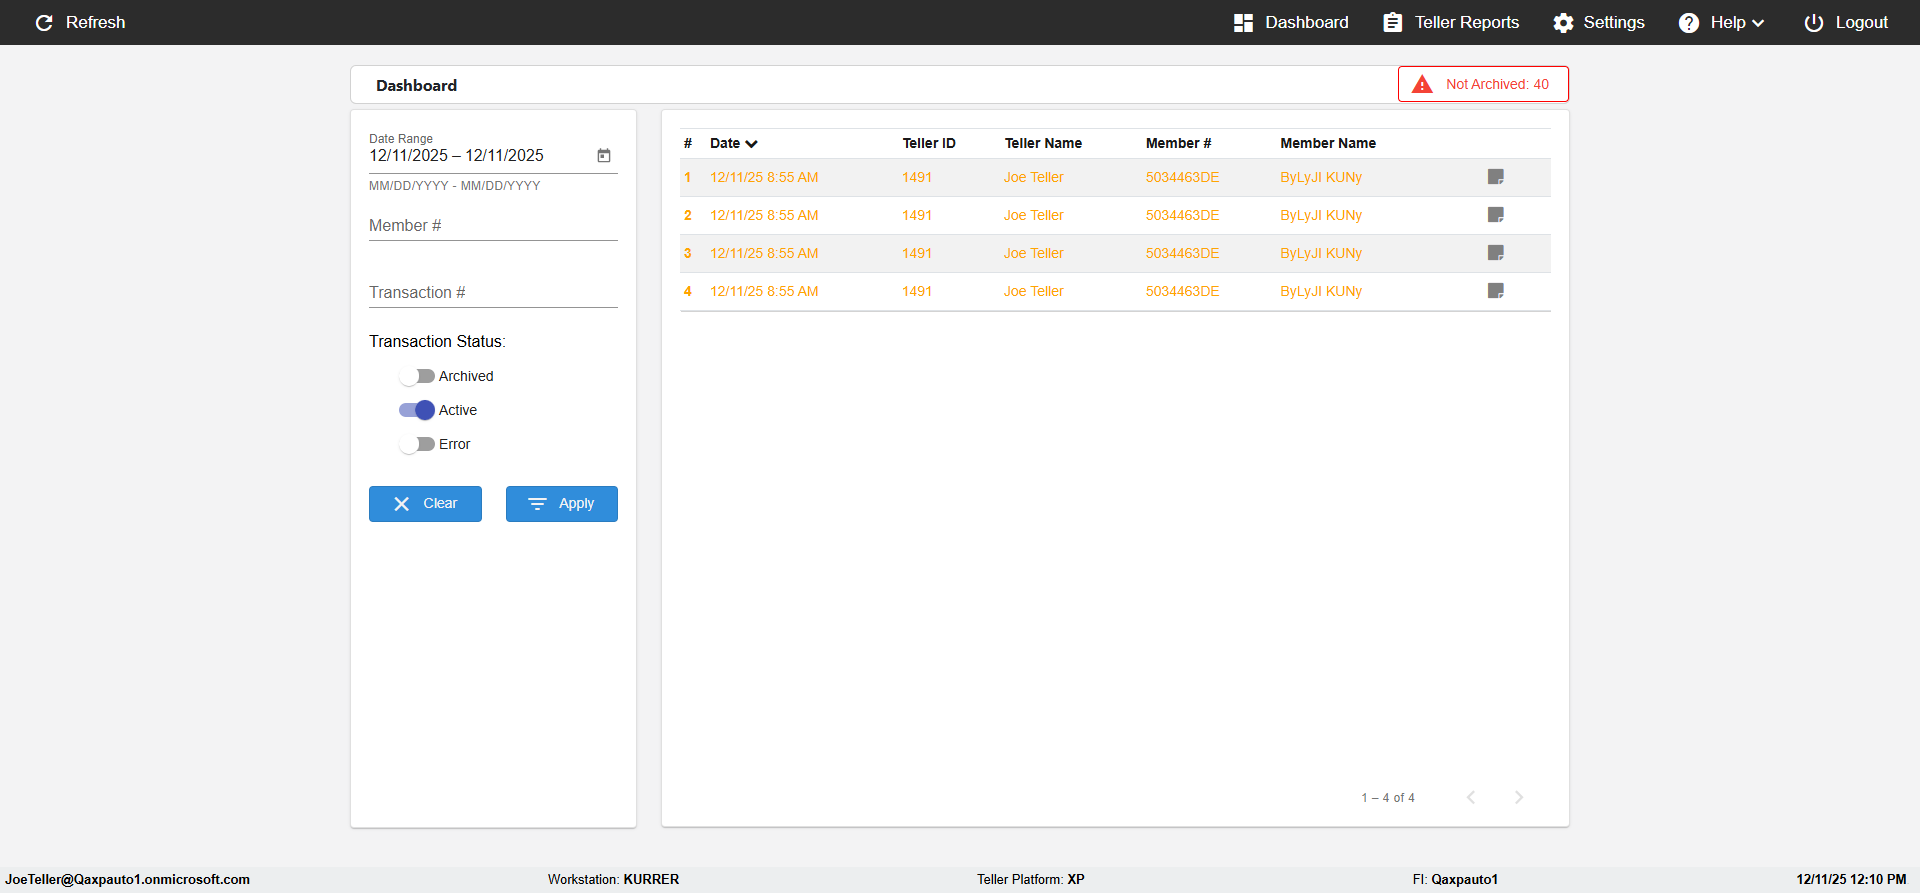
Task: Toggle the Error status switch
Action: (416, 444)
